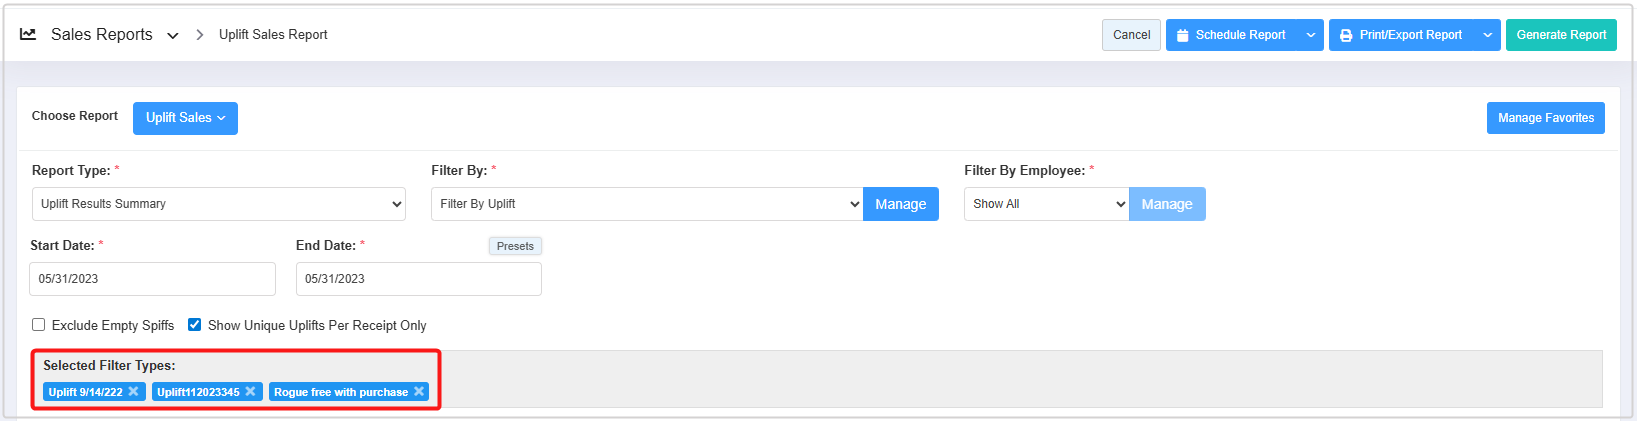Remove the Uplift 9/14/222 filter tag
Viewport: 1637px width, 421px height.
click(133, 391)
